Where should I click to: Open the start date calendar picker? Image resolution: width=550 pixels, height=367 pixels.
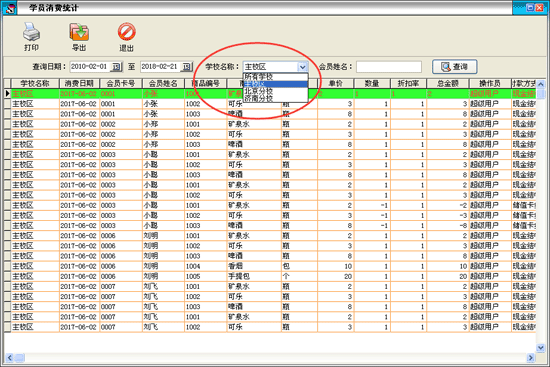coord(116,67)
